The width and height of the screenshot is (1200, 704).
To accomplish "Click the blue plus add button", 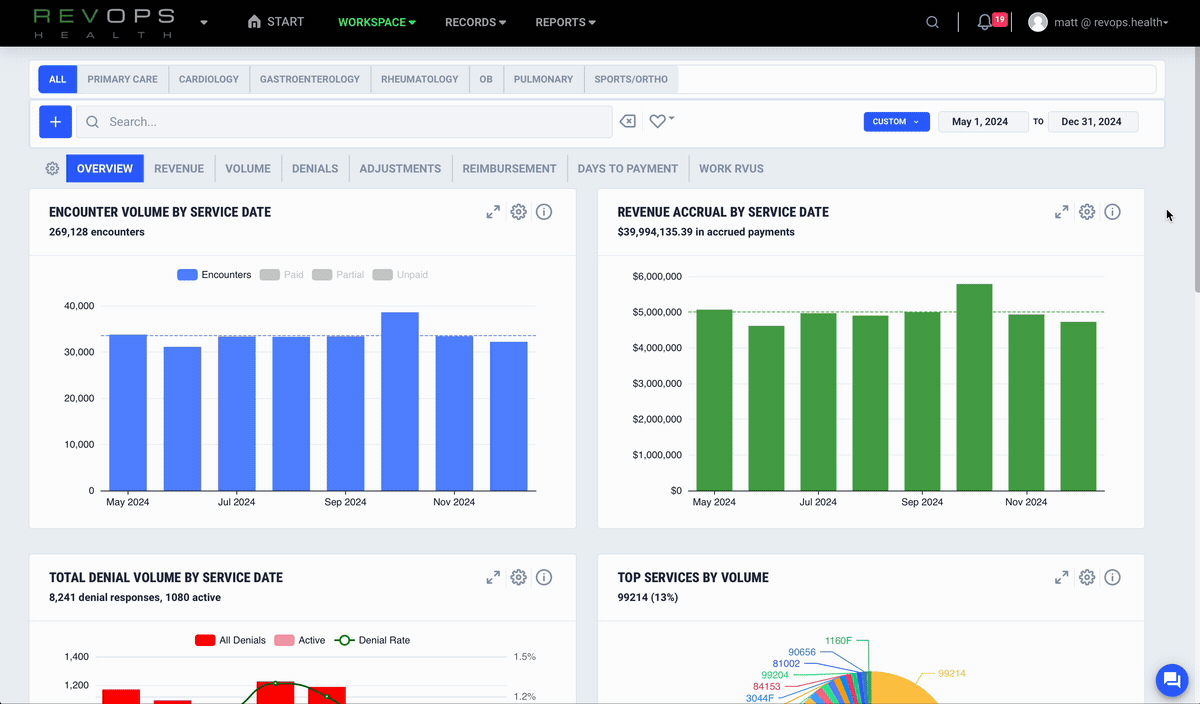I will click(x=55, y=122).
